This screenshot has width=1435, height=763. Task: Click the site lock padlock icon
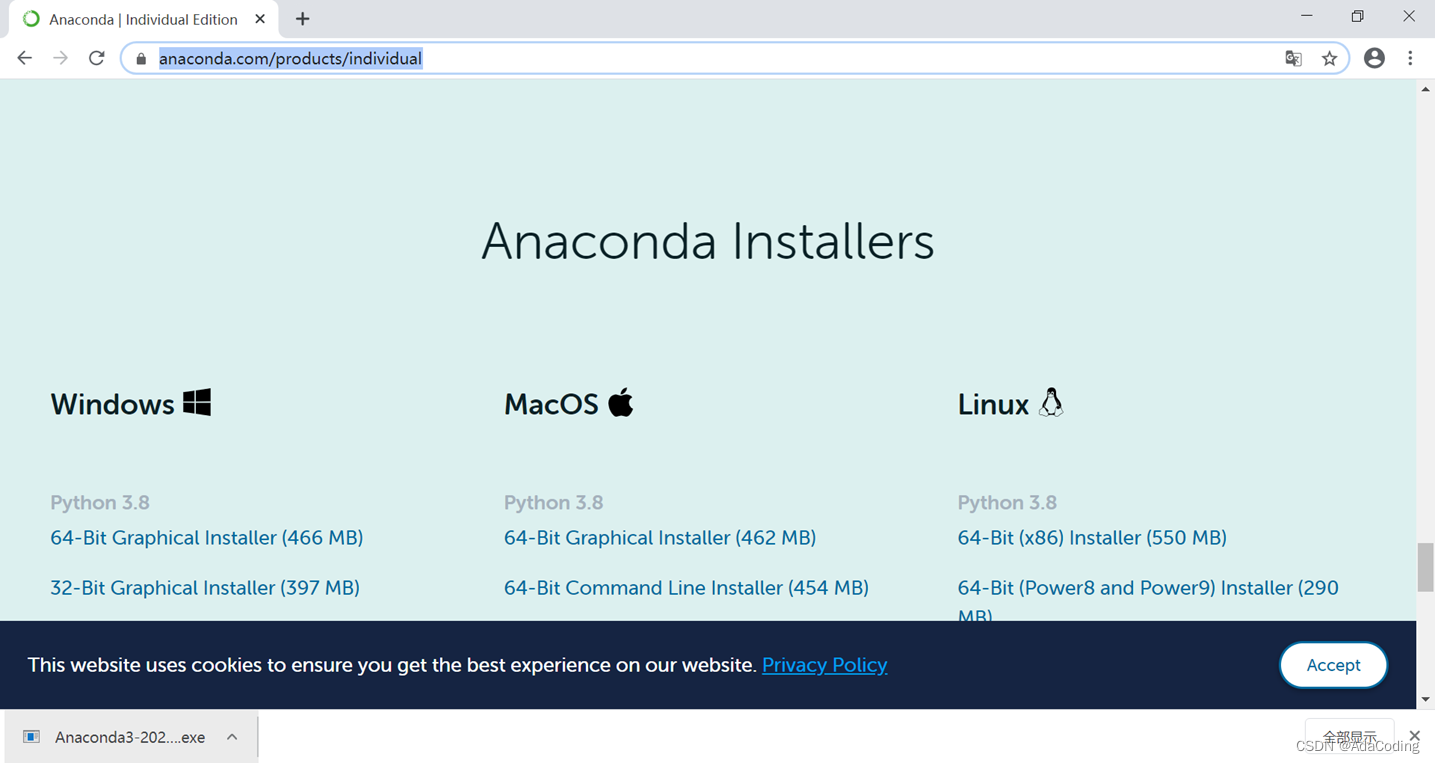click(x=141, y=59)
